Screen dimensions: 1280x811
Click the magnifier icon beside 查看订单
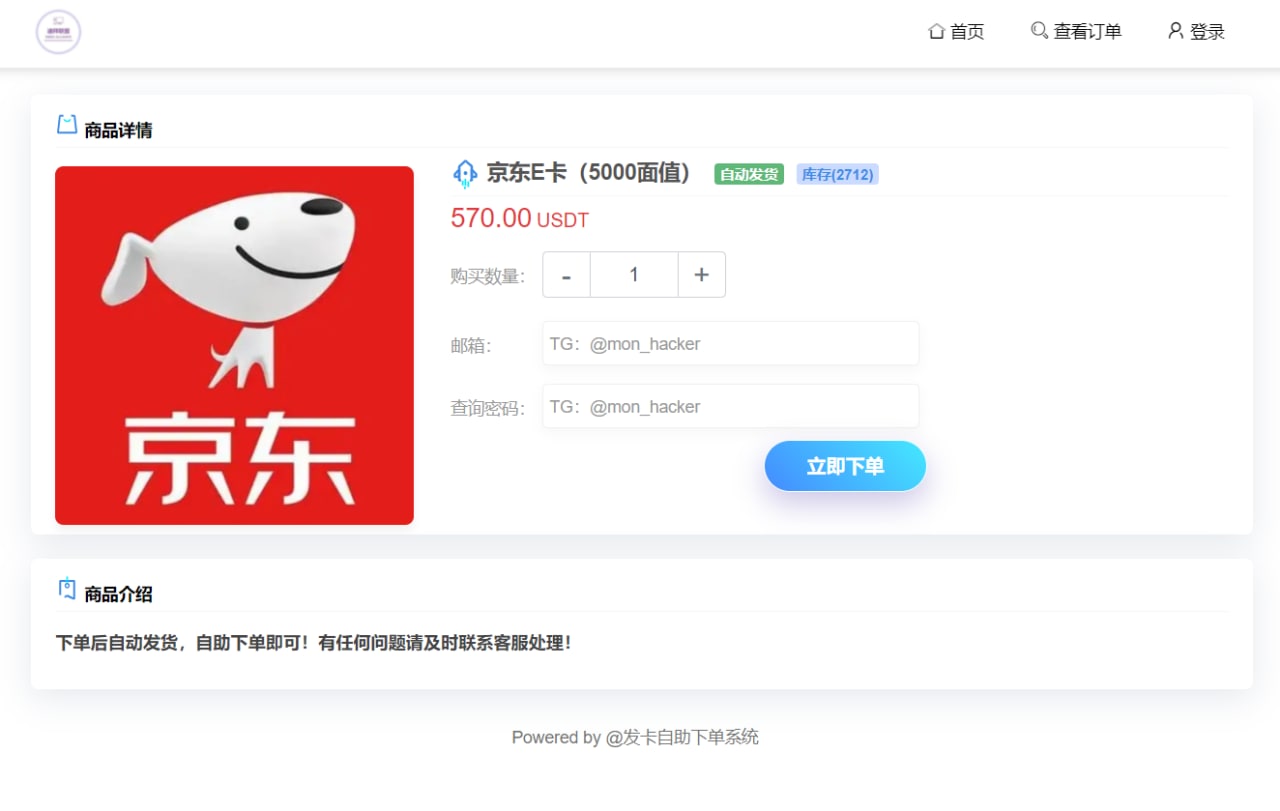click(x=1038, y=31)
